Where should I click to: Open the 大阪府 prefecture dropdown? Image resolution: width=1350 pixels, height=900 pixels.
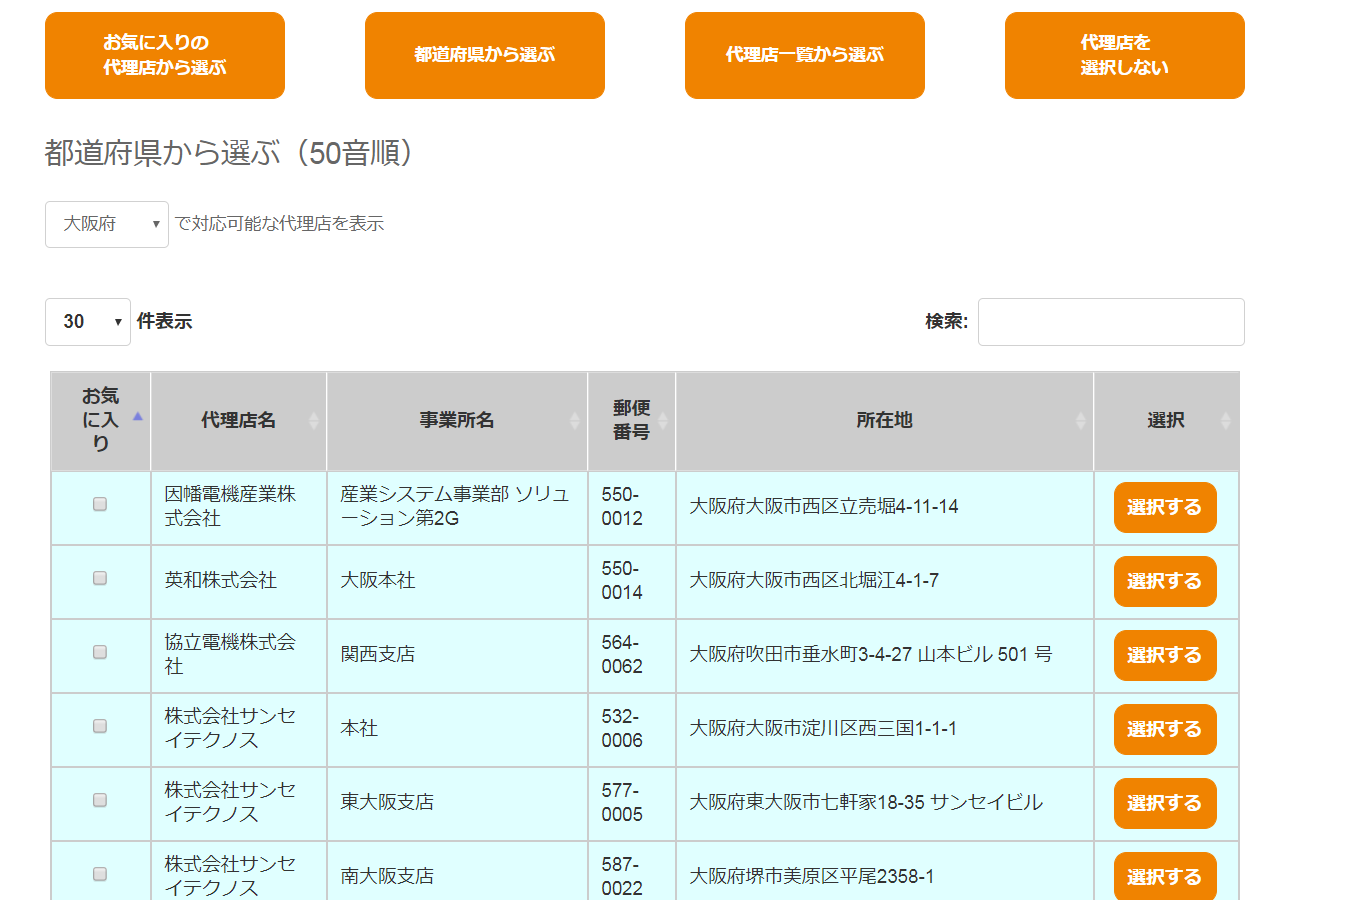coord(106,224)
